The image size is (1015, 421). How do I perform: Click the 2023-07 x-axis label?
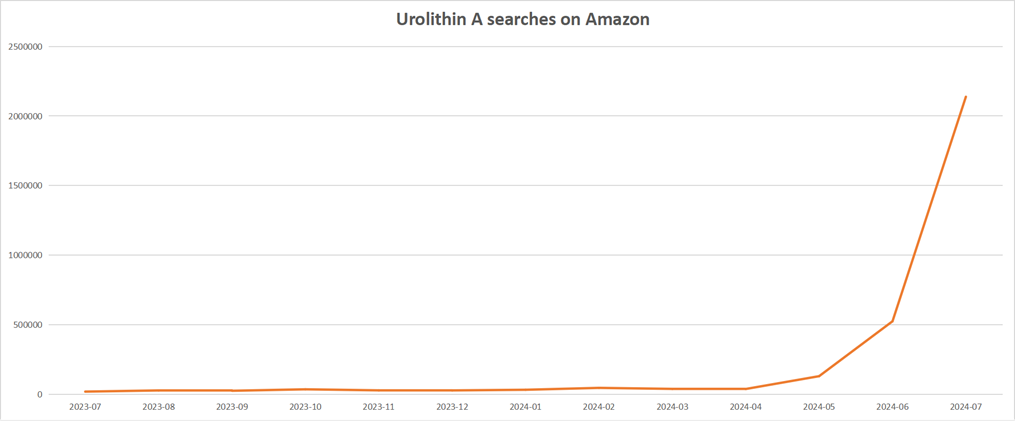85,407
